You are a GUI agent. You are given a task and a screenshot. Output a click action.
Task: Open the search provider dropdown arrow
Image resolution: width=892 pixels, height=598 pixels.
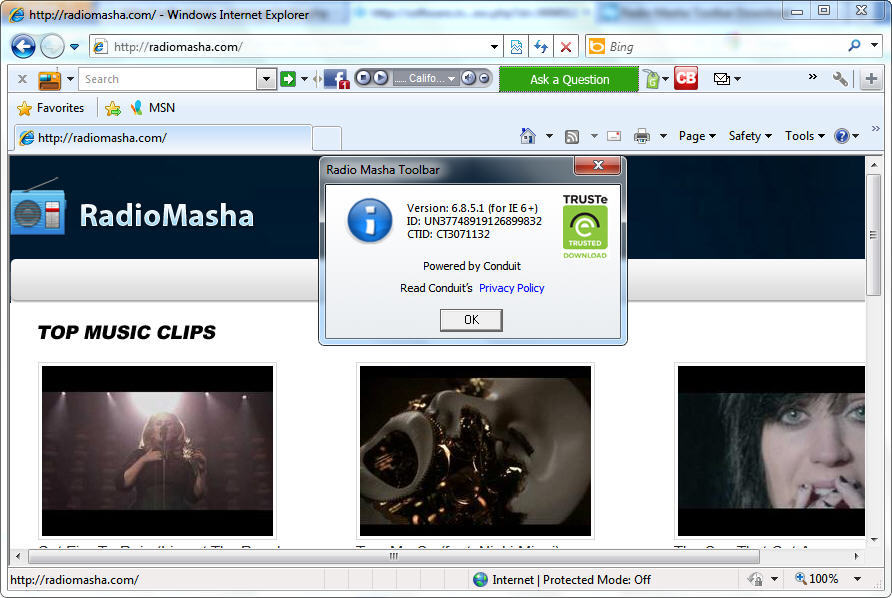click(x=874, y=45)
